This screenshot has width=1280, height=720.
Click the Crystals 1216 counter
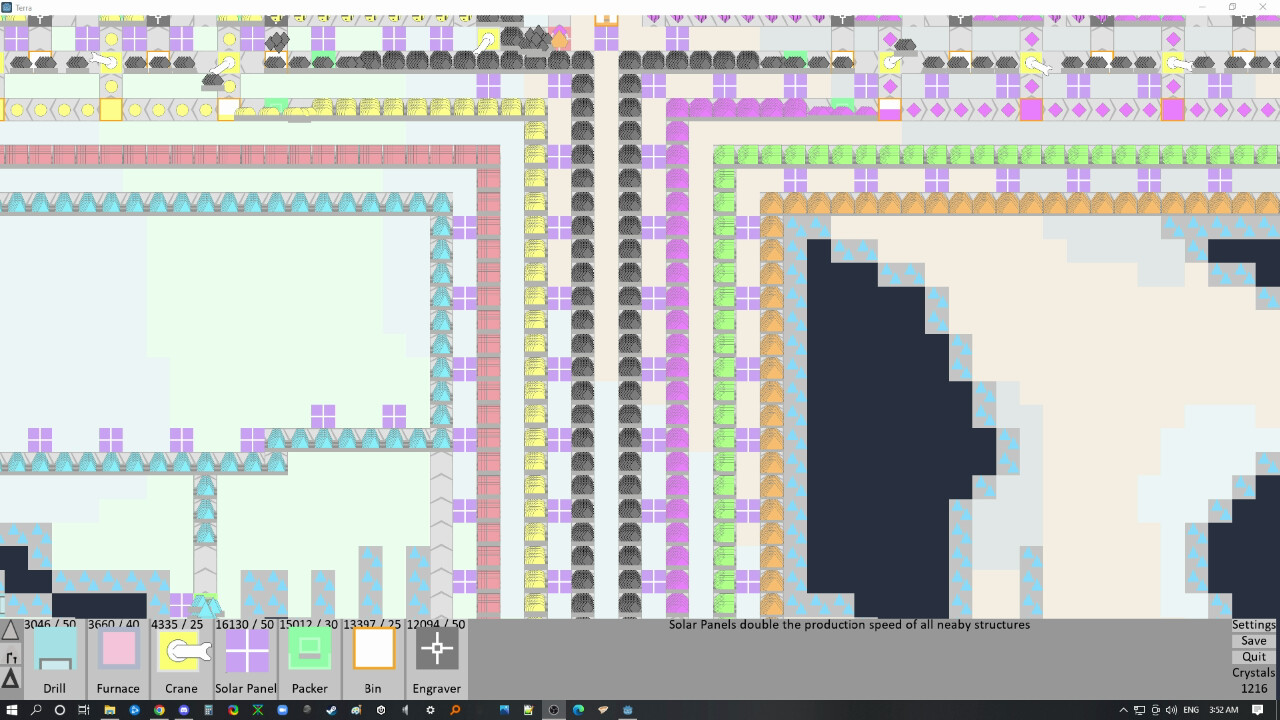coord(1252,680)
